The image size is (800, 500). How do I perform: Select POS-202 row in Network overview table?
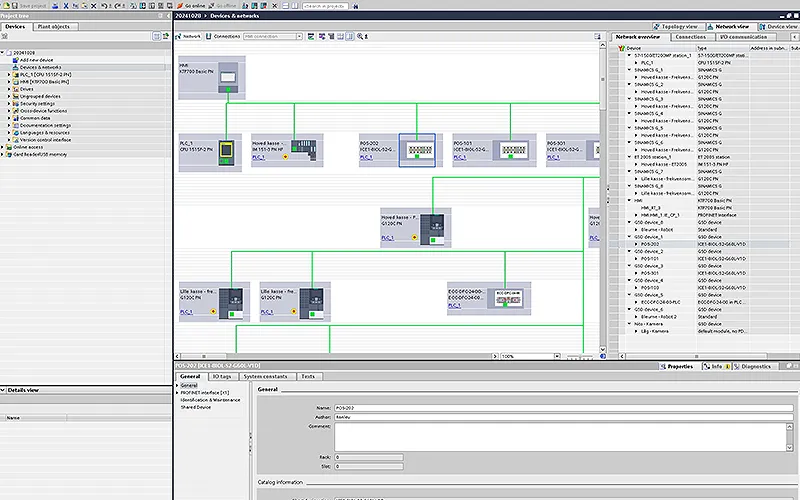(x=704, y=244)
